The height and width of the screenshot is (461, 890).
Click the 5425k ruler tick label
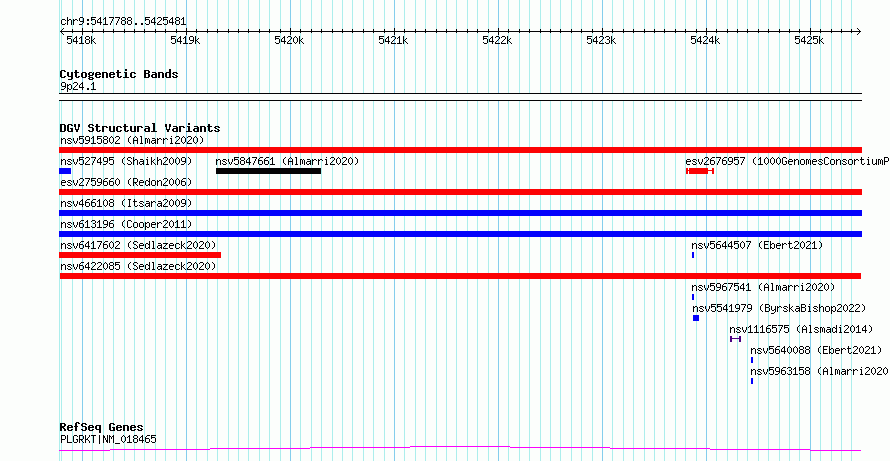click(x=808, y=40)
